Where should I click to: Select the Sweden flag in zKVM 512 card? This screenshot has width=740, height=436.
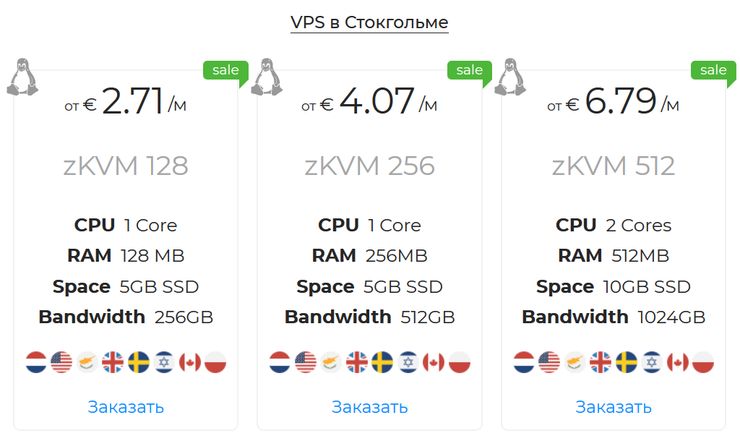pos(626,362)
